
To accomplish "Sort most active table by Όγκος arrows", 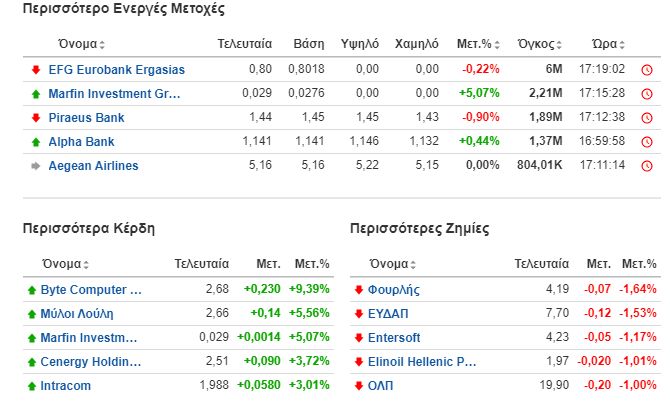I will click(559, 44).
